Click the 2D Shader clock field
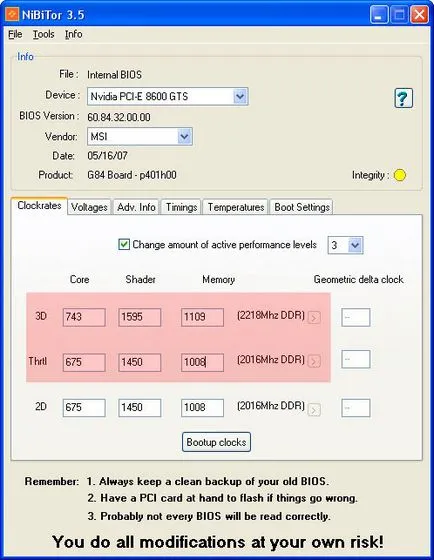 click(x=140, y=408)
